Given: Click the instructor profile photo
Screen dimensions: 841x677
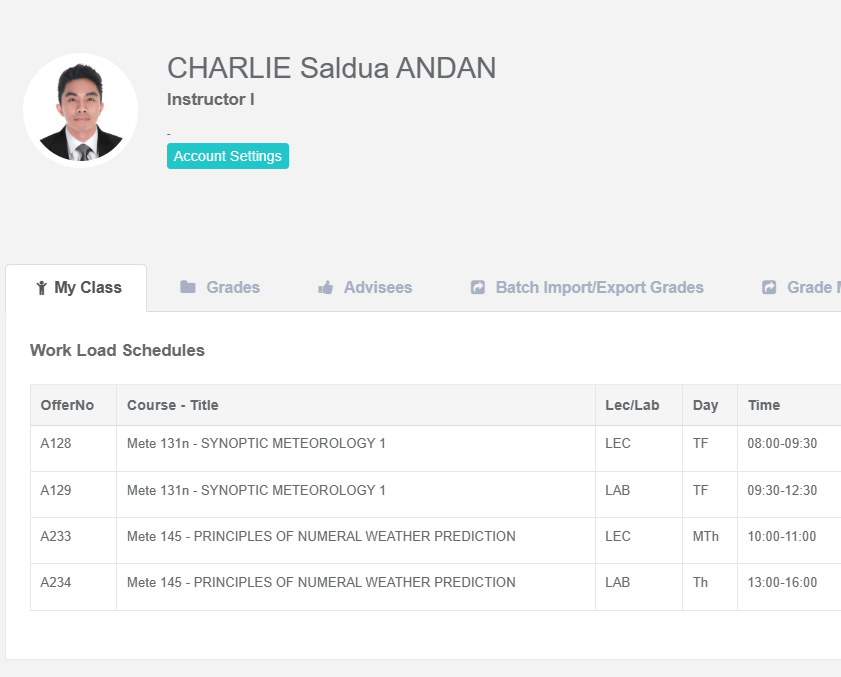Looking at the screenshot, I should coord(80,109).
